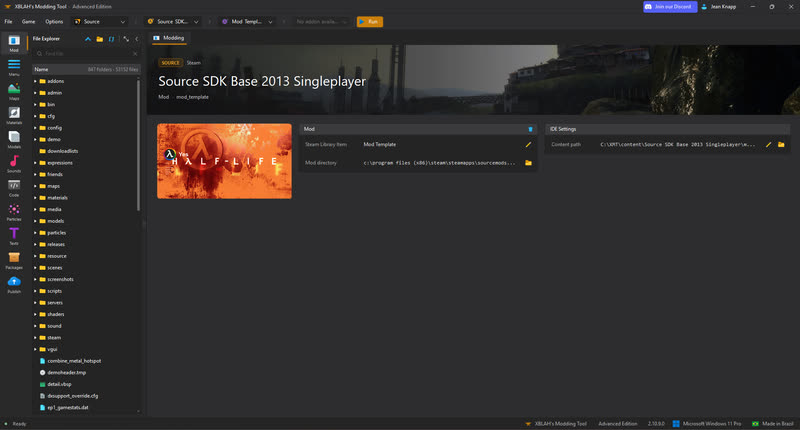Select detail.vbsp file
The width and height of the screenshot is (800, 430).
coord(59,385)
